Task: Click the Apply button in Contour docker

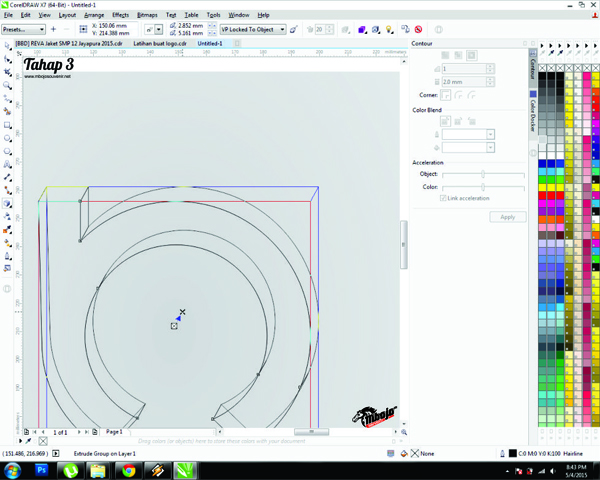Action: (x=507, y=216)
